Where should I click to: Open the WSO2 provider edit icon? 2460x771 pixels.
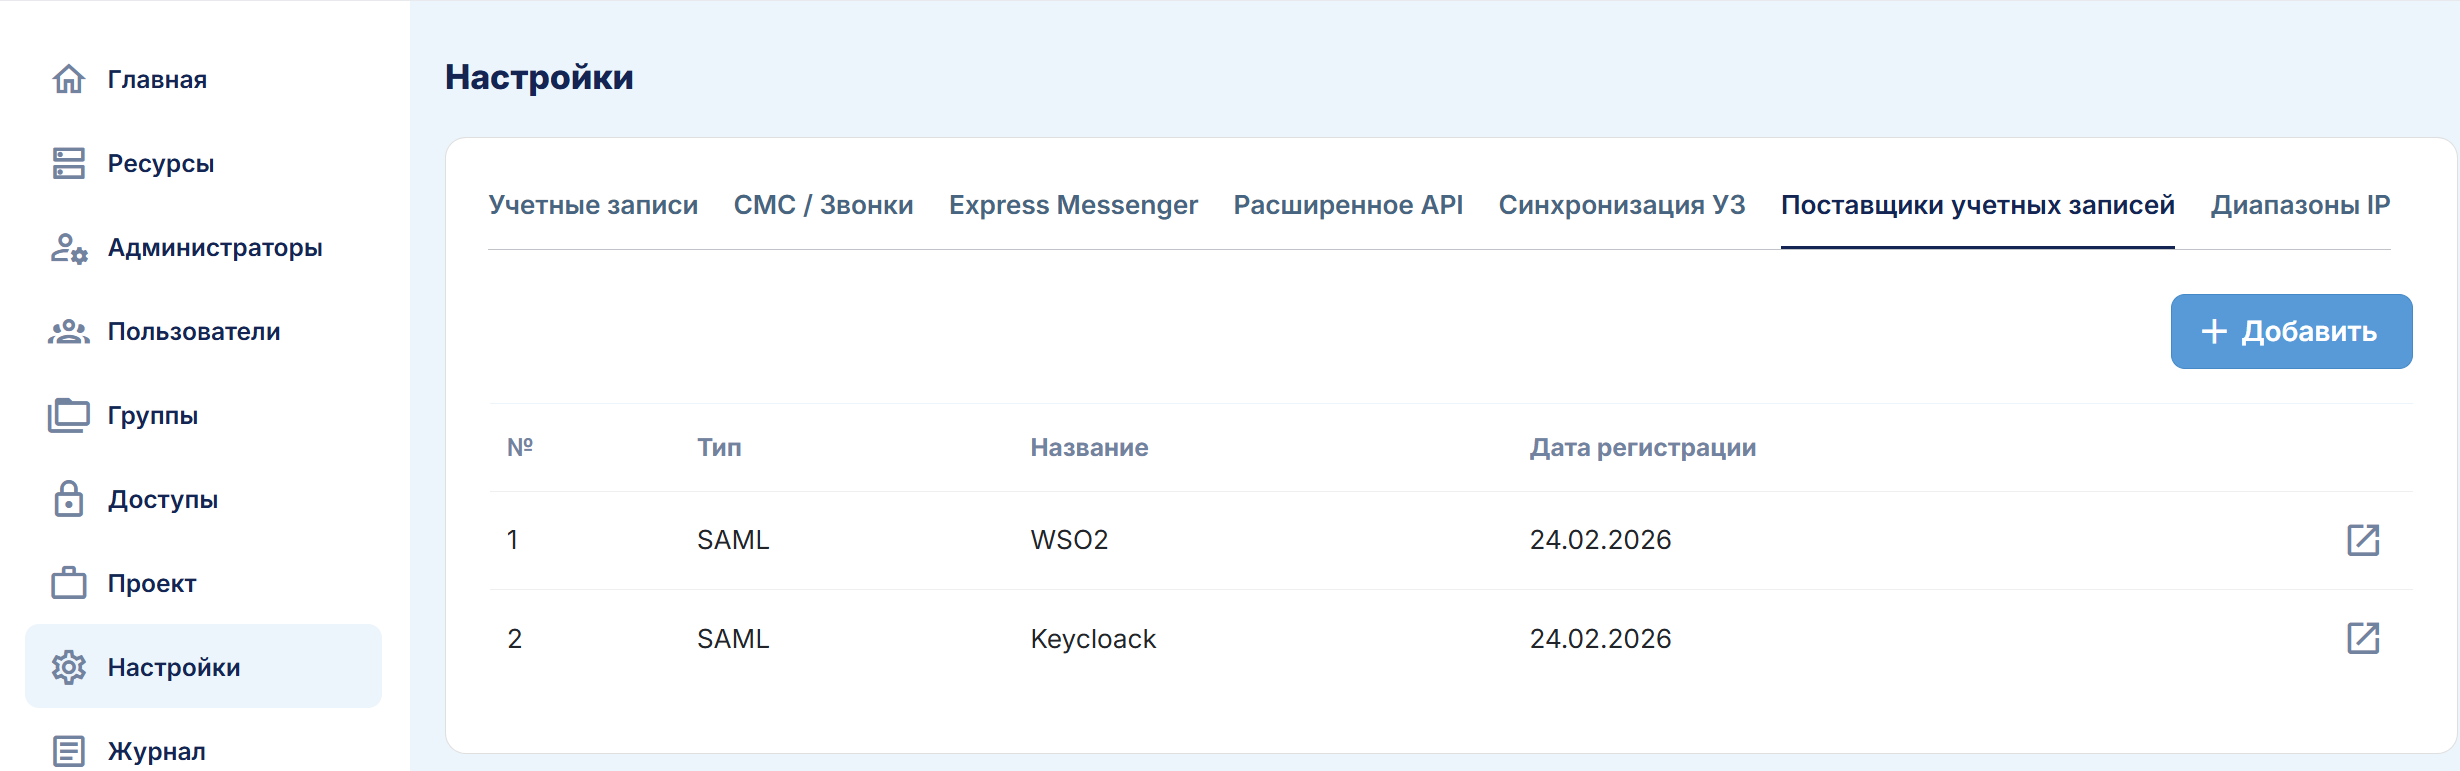(x=2362, y=540)
